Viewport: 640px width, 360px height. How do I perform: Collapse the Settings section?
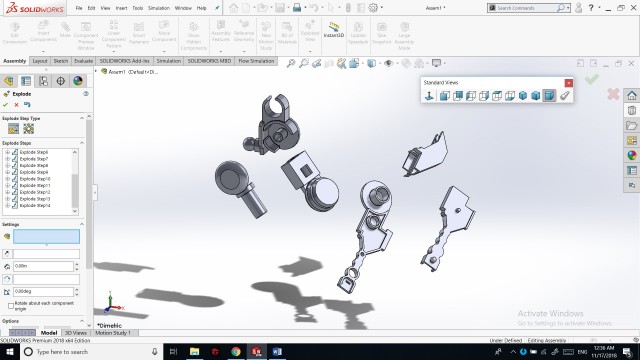pos(82,224)
